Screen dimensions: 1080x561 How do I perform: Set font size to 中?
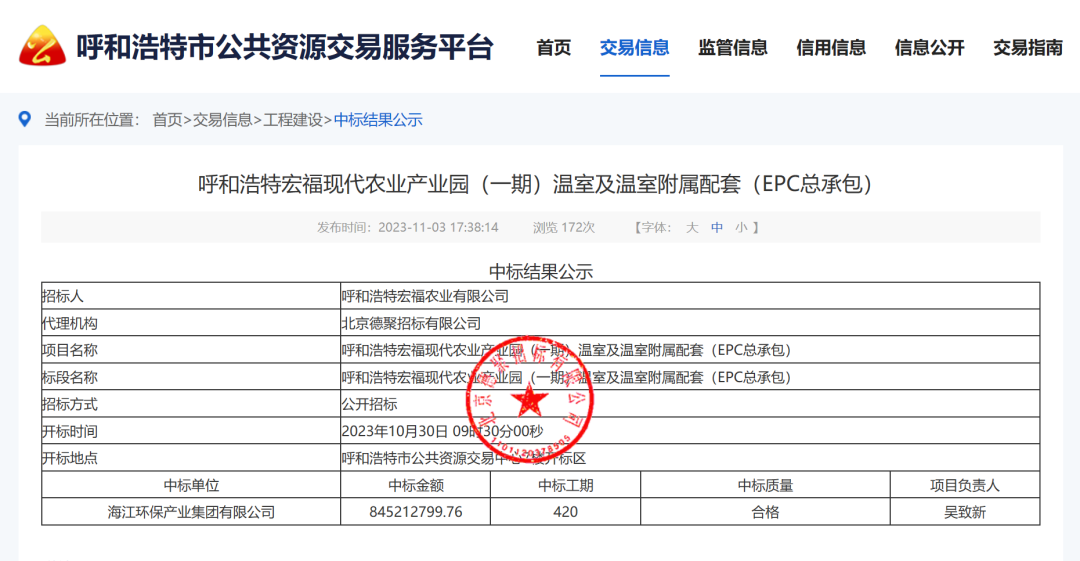coord(717,228)
